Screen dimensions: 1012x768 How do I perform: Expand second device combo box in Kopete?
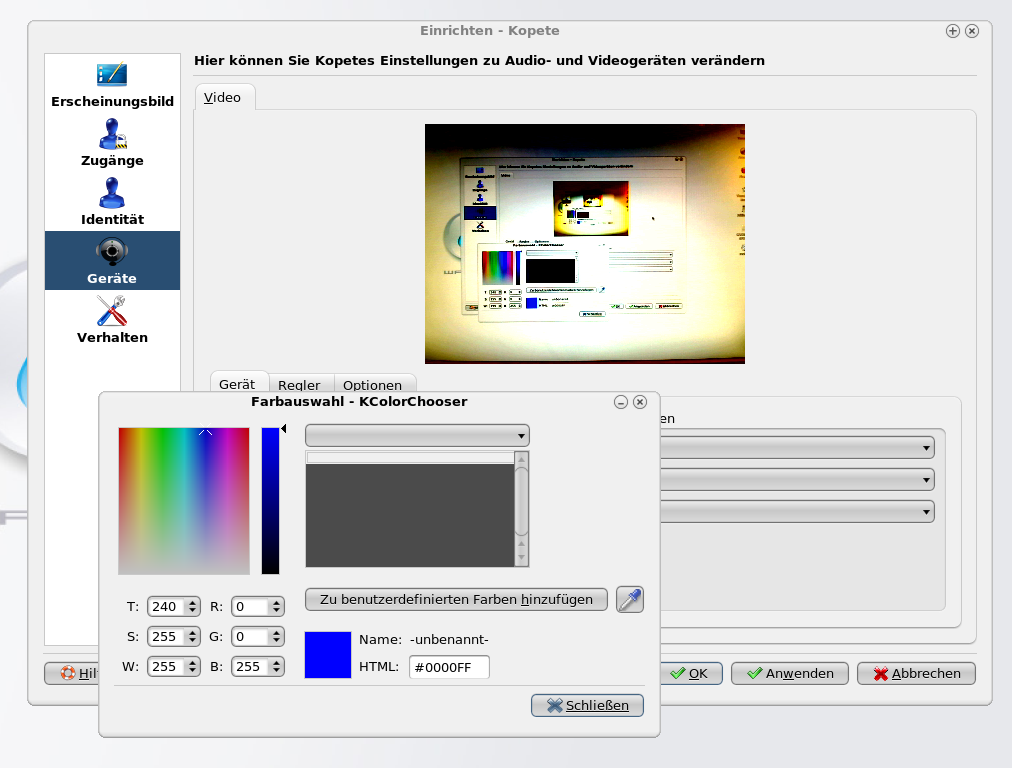pyautogui.click(x=797, y=480)
